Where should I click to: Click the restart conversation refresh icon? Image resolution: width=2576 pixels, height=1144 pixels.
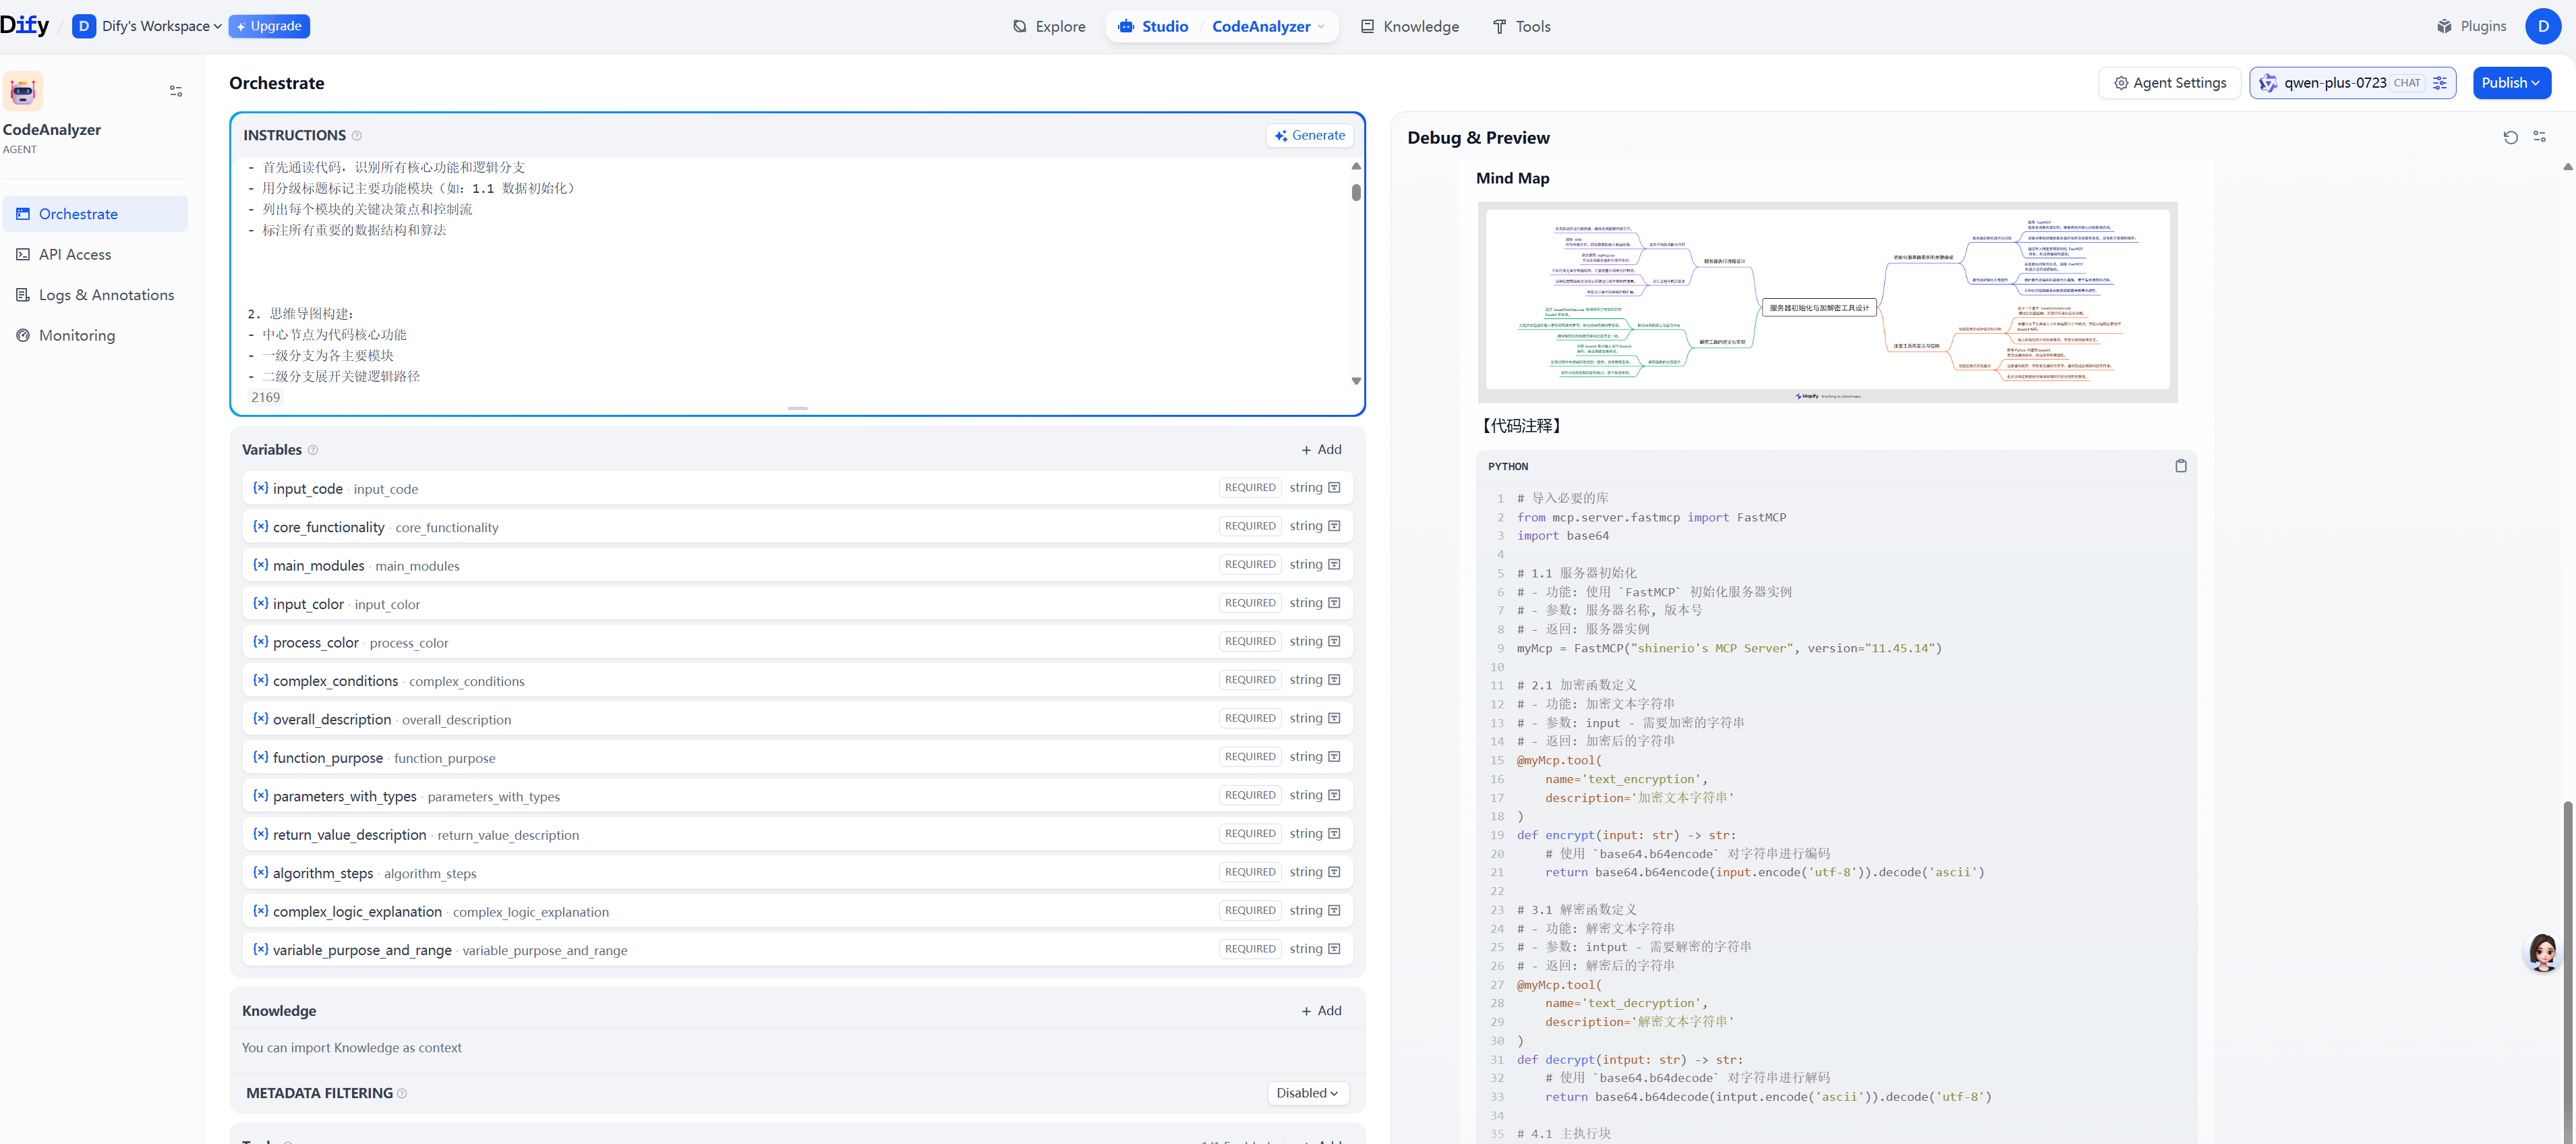point(2510,137)
